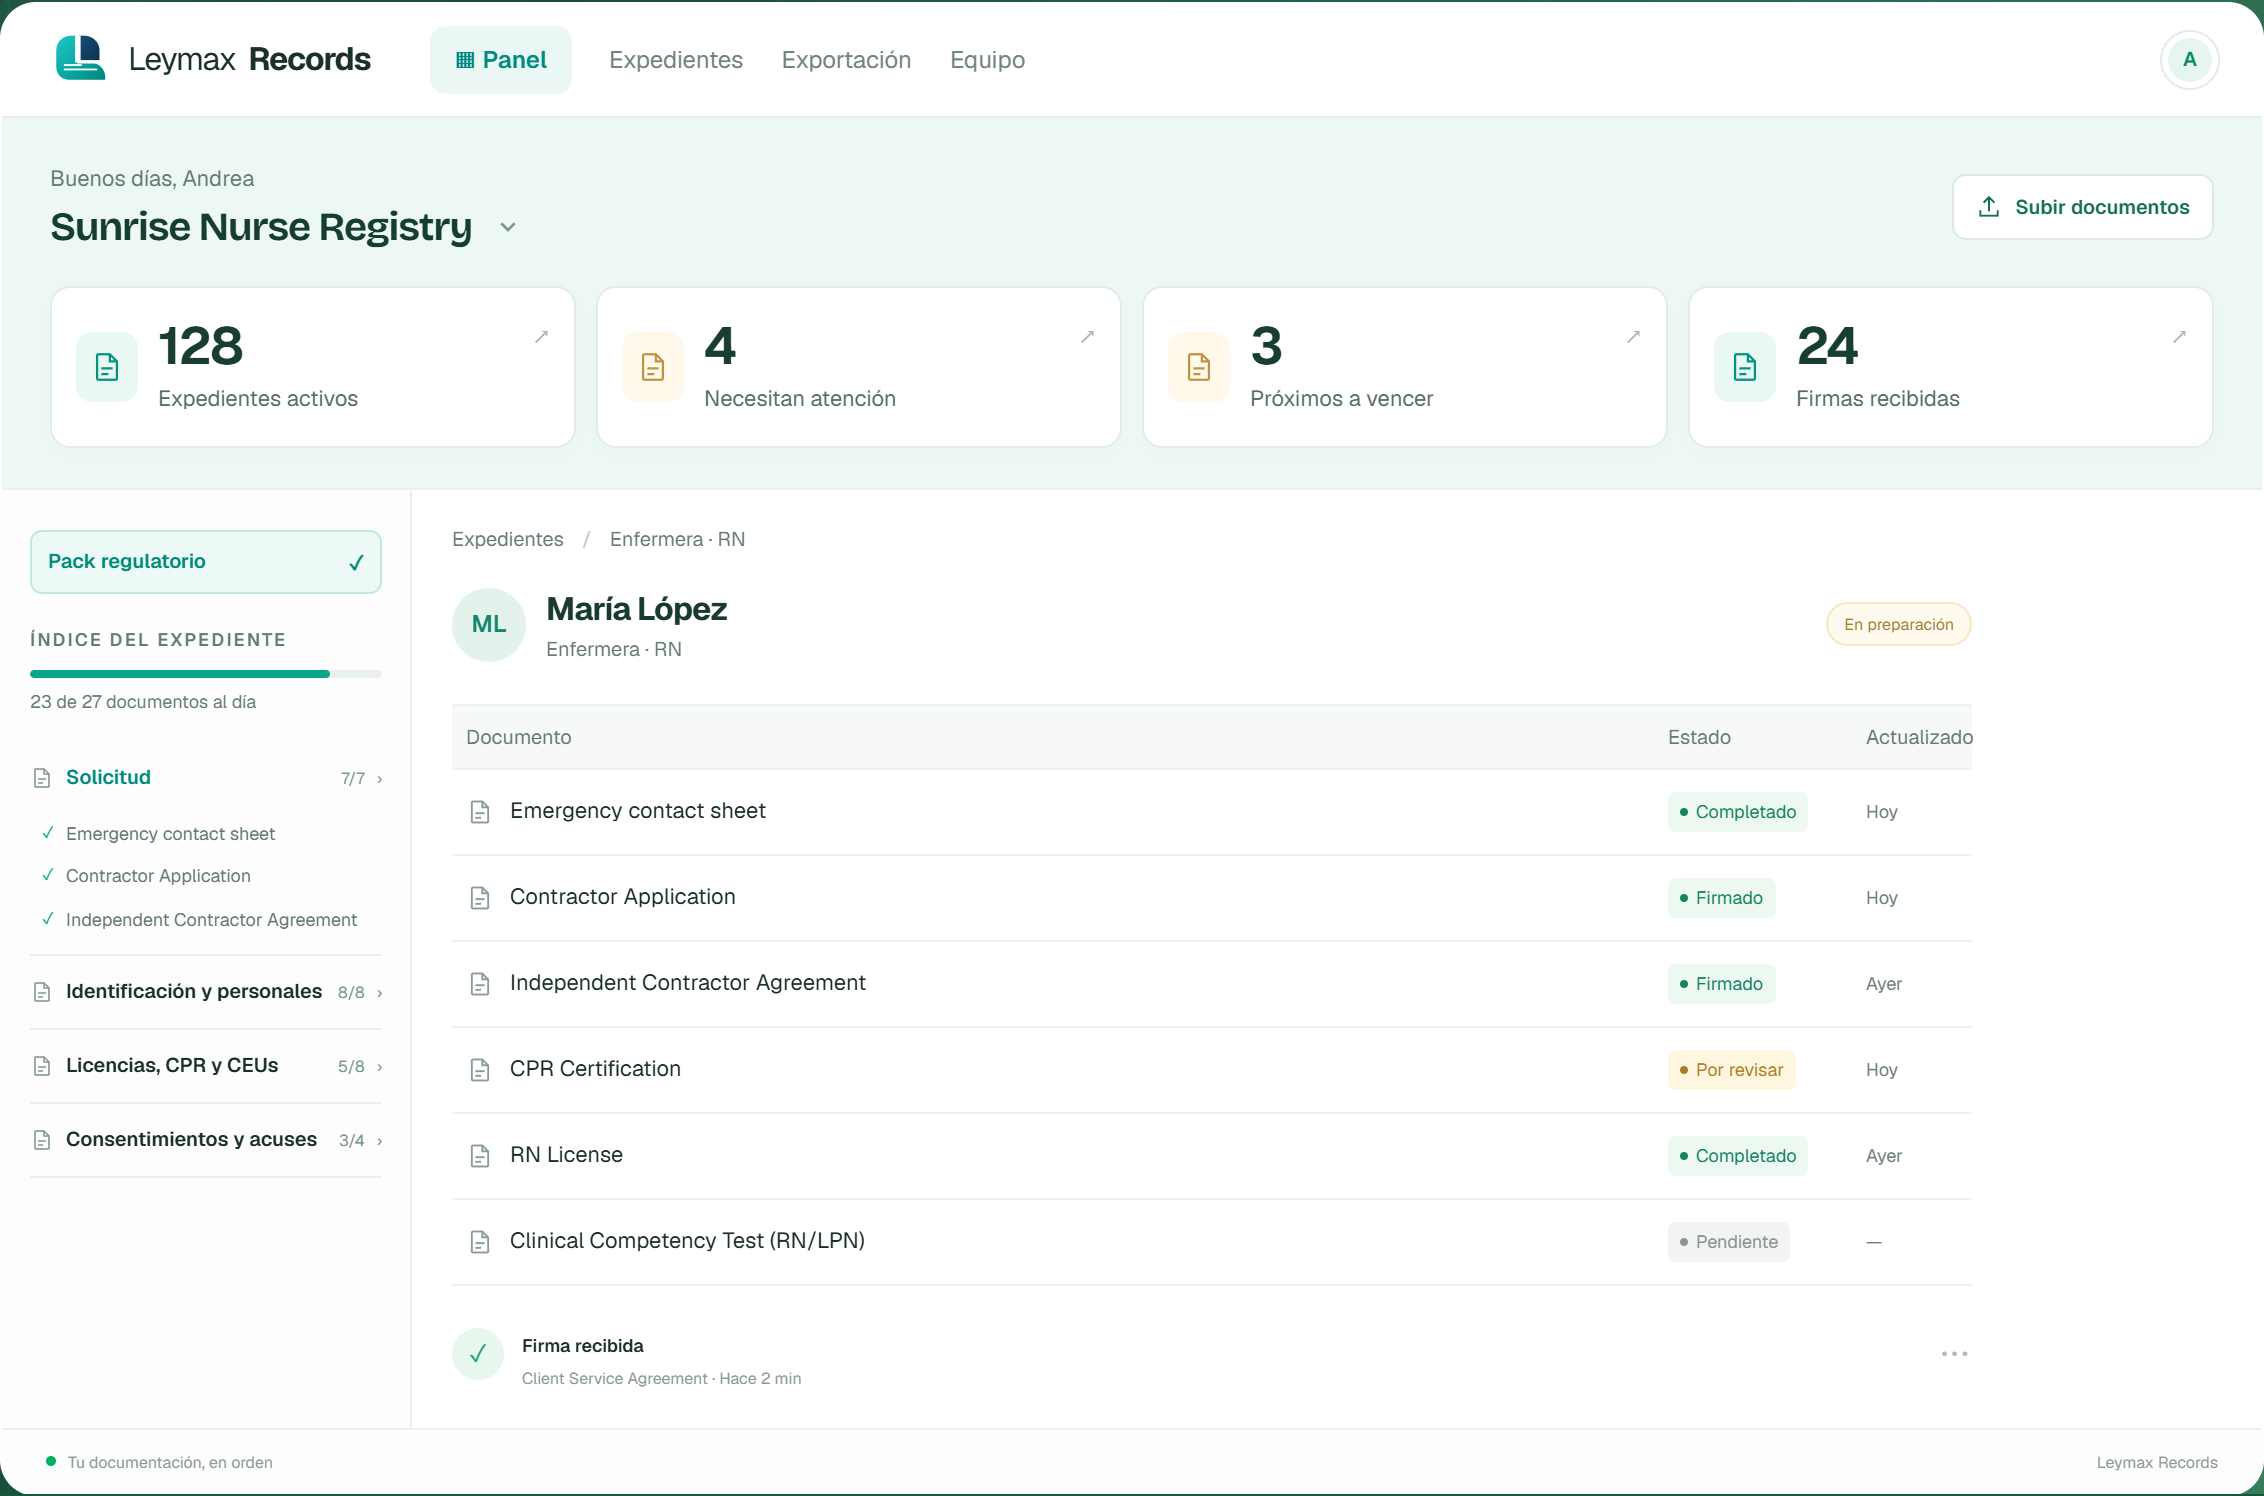Image resolution: width=2264 pixels, height=1496 pixels.
Task: Open the arrow on Firmas recibidas card
Action: pos(2179,337)
